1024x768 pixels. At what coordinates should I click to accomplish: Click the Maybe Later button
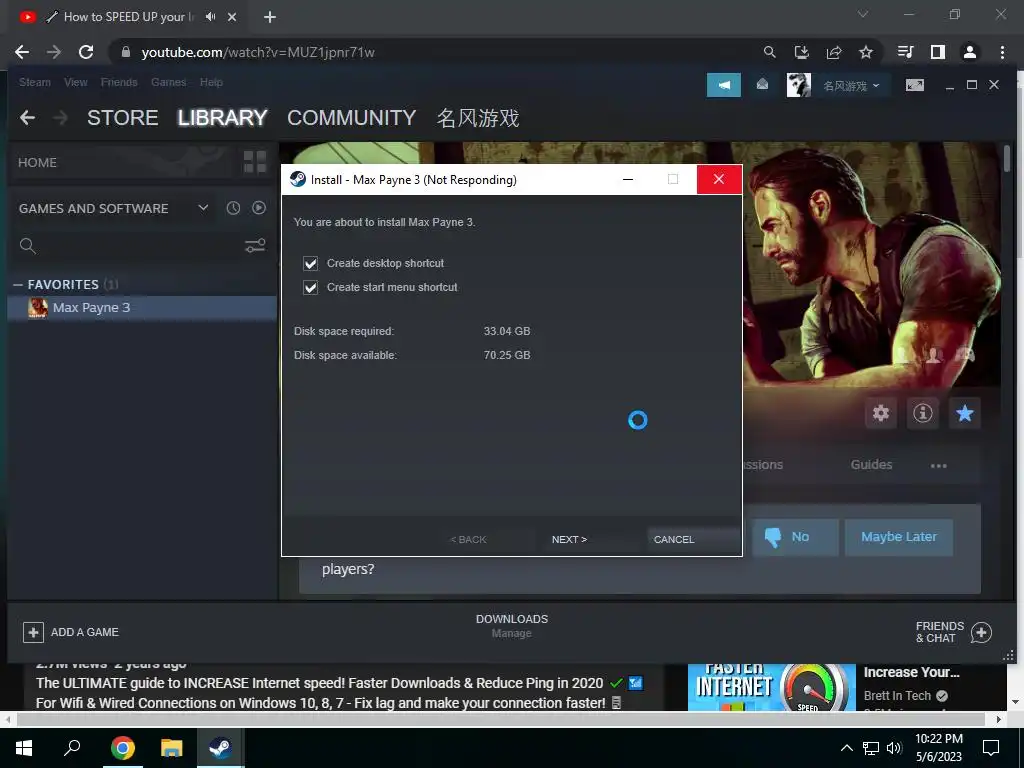(899, 537)
